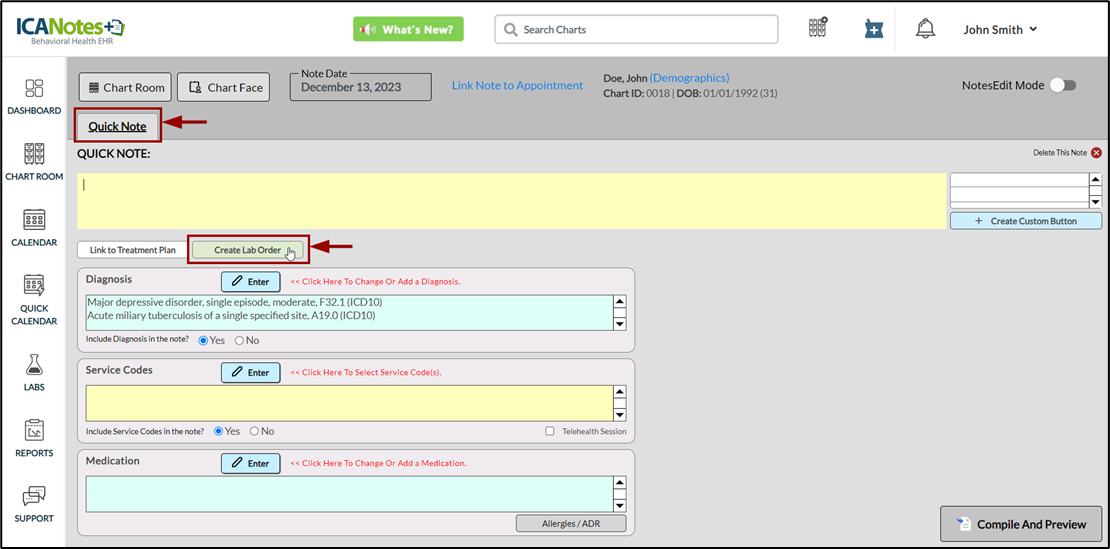Click the custom button list scroll-down arrow
1110x549 pixels.
tap(1096, 202)
